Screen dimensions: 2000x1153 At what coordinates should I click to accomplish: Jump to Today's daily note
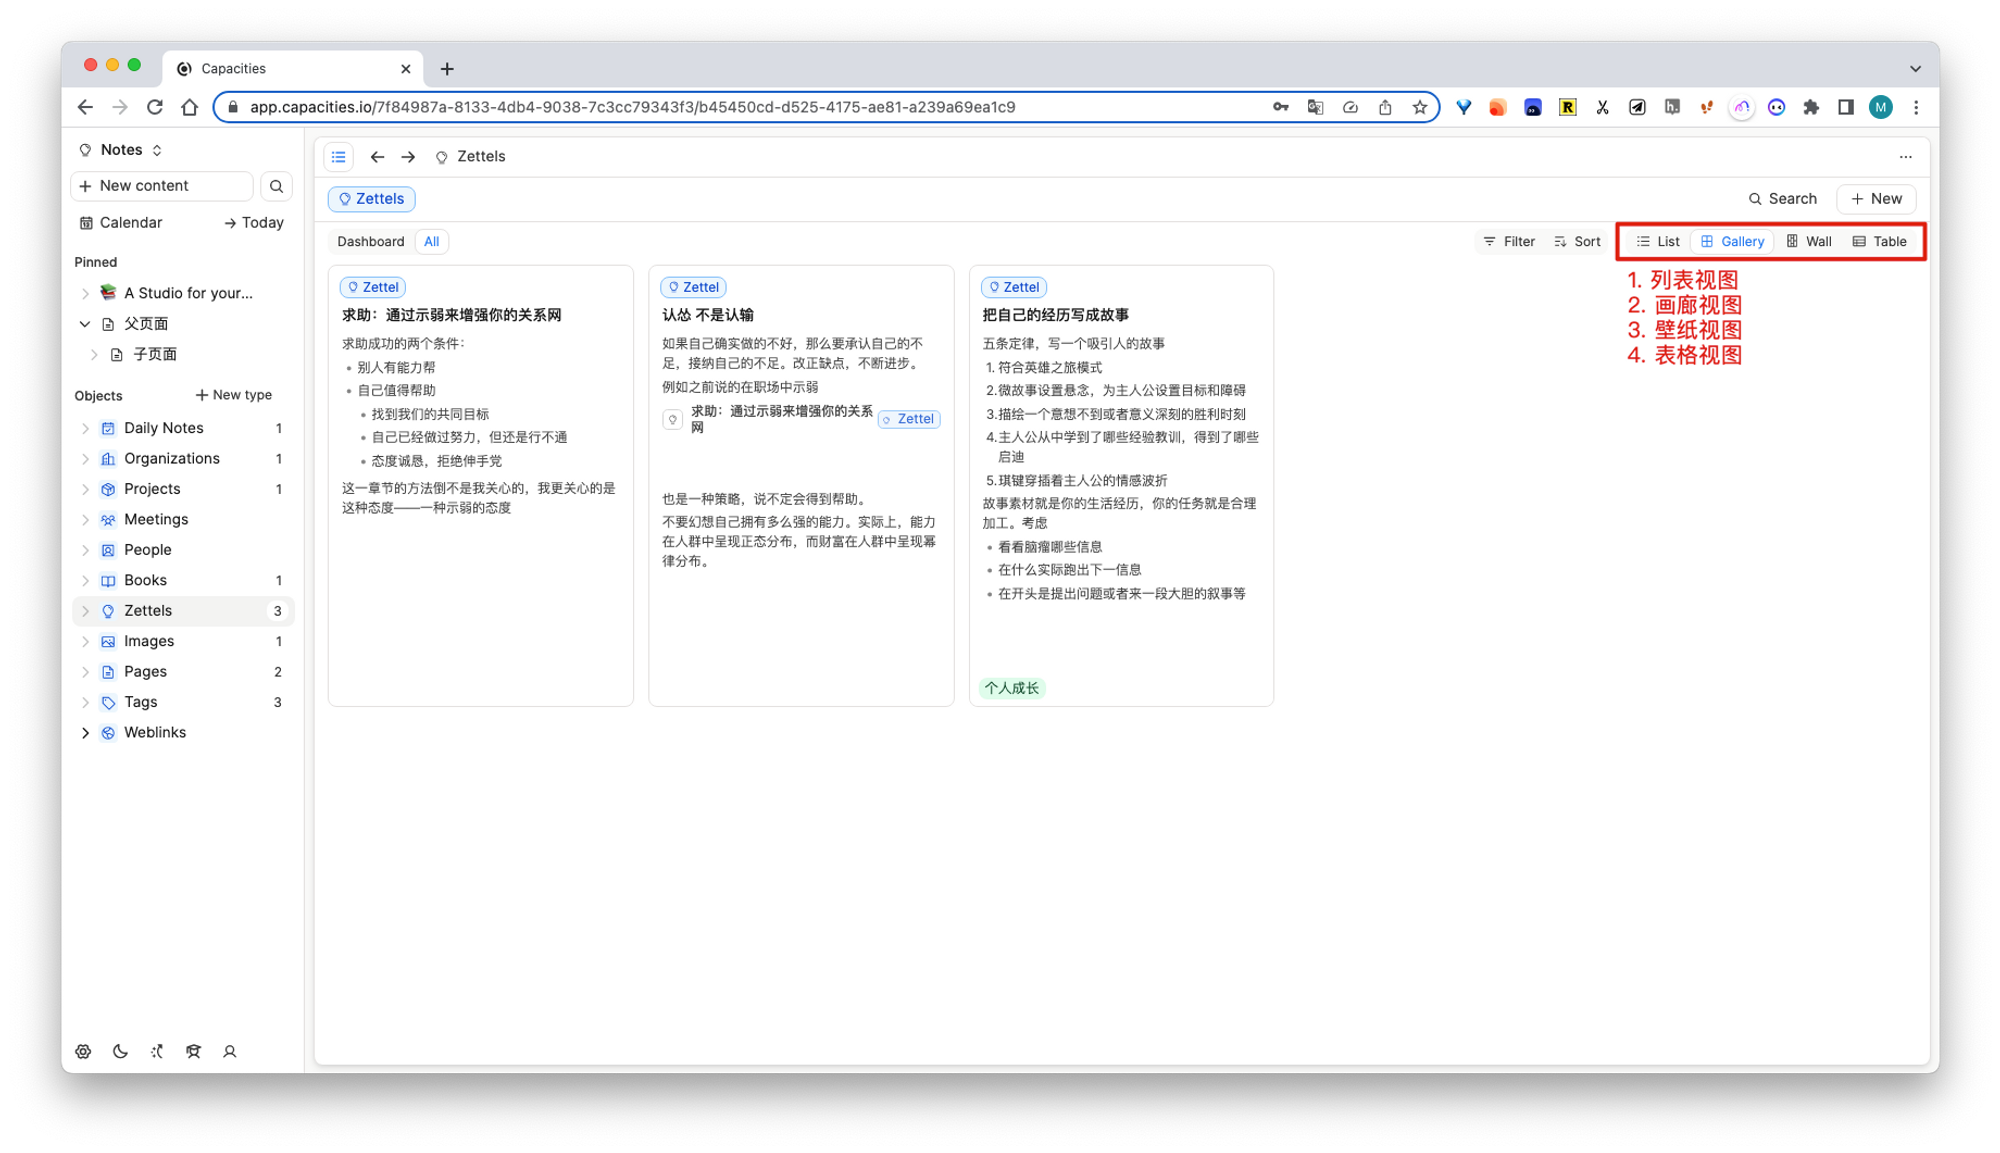(x=254, y=223)
